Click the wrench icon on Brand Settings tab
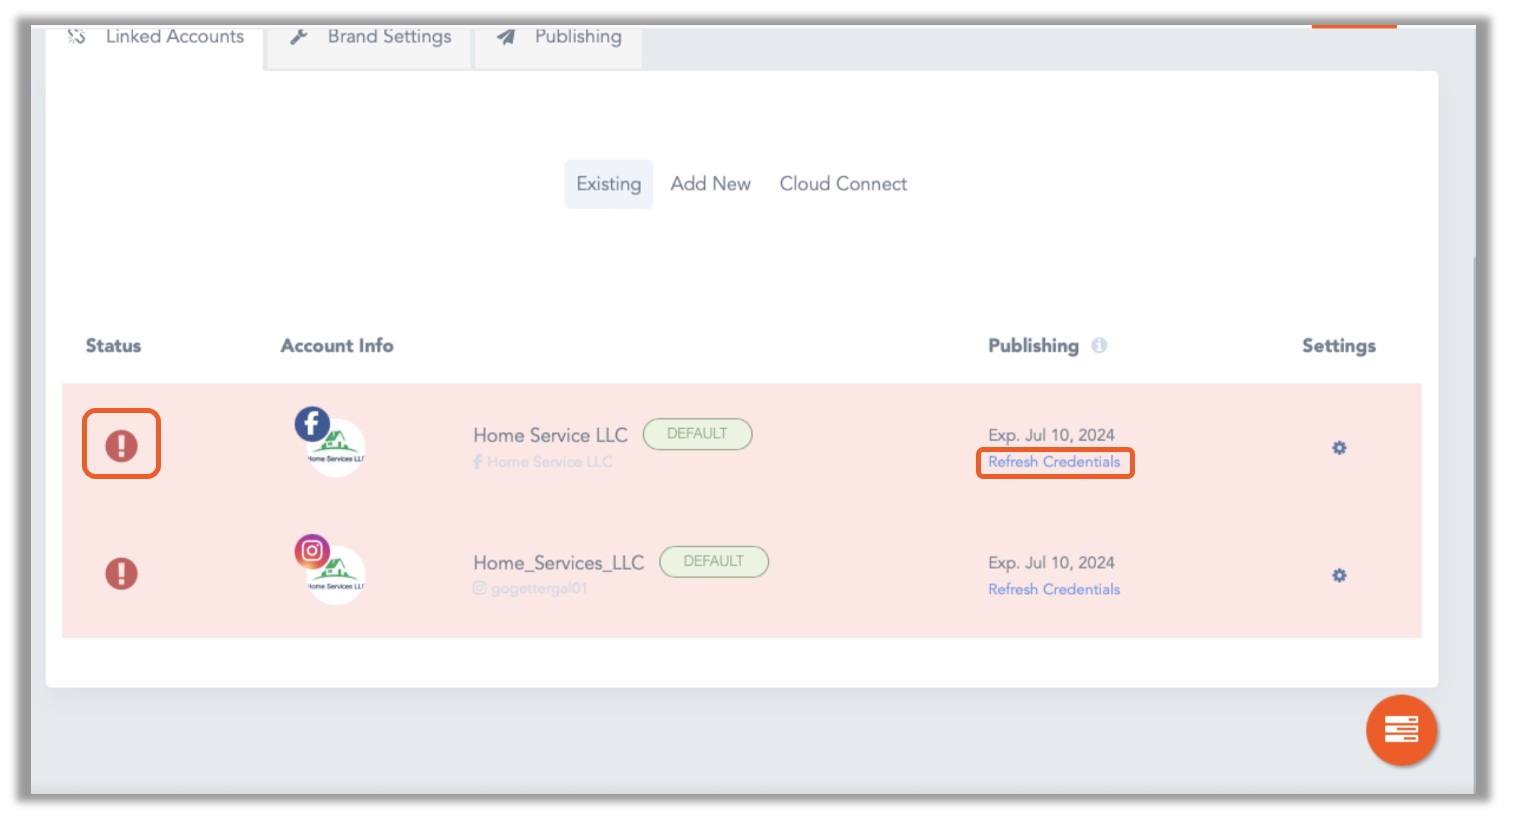This screenshot has height=822, width=1514. tap(298, 37)
